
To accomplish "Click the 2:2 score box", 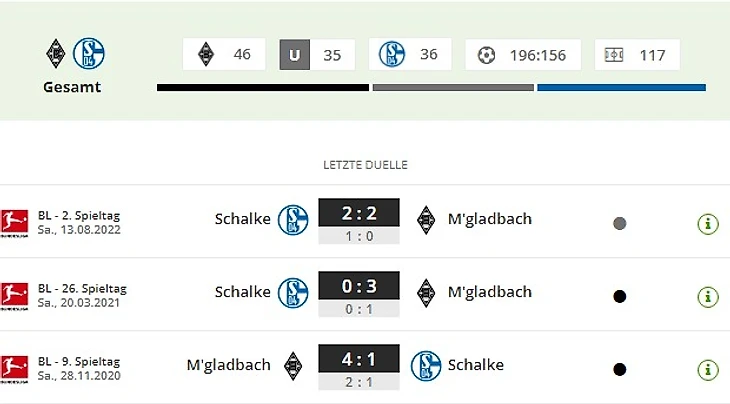I will [x=358, y=213].
